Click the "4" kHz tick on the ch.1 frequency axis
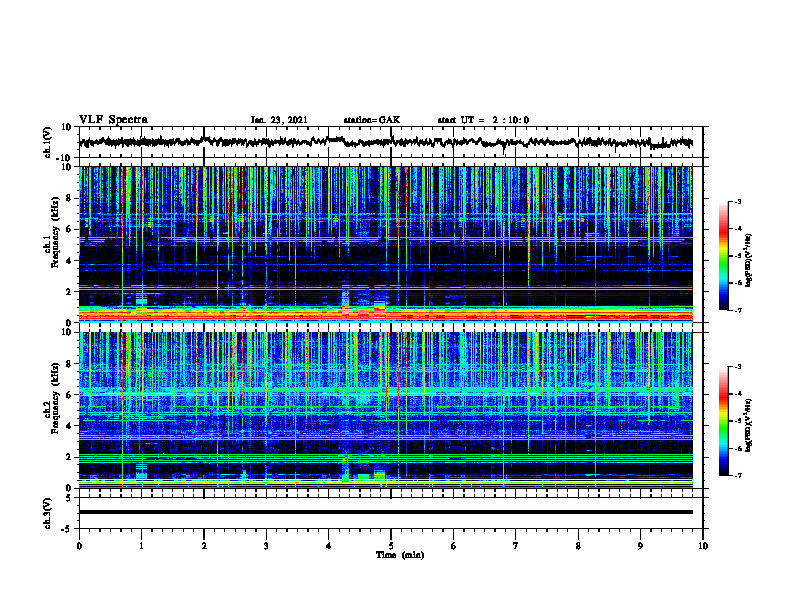 69,261
